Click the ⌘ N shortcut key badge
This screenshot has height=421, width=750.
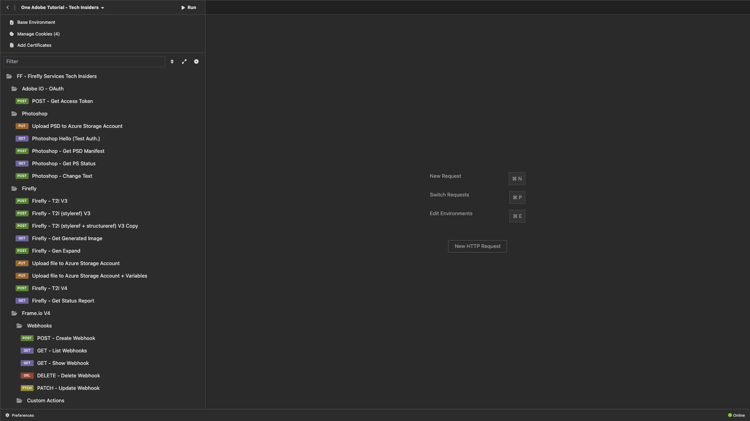[x=517, y=179]
